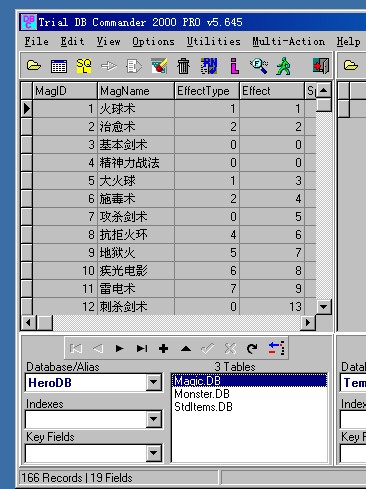Viewport: 366px width, 489px height.
Task: Open the table grid view icon
Action: [x=59, y=66]
